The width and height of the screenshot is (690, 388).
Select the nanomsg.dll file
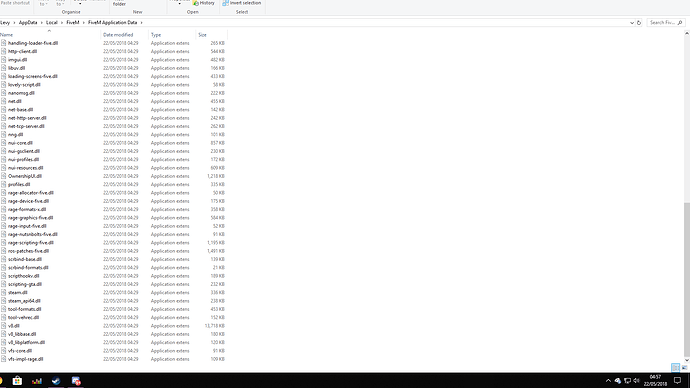[x=21, y=93]
